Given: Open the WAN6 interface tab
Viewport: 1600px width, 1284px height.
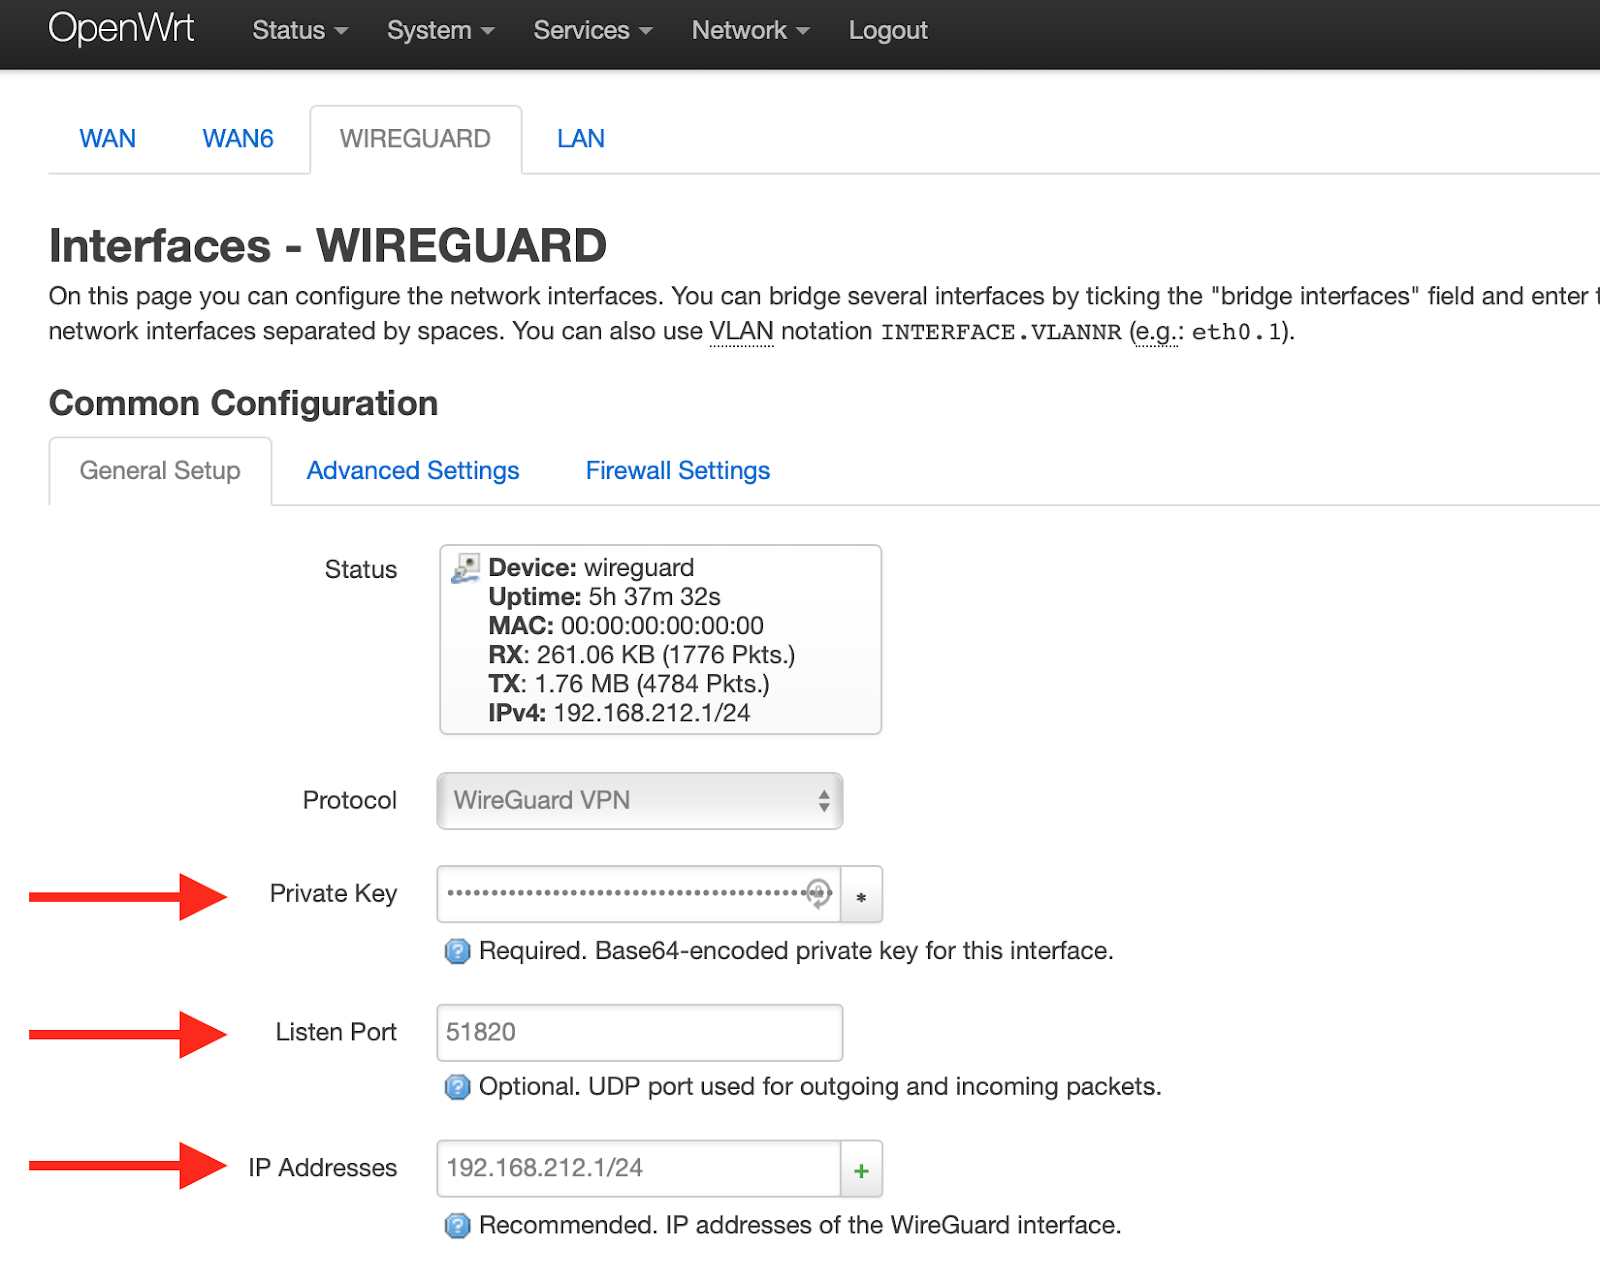Looking at the screenshot, I should [x=237, y=139].
